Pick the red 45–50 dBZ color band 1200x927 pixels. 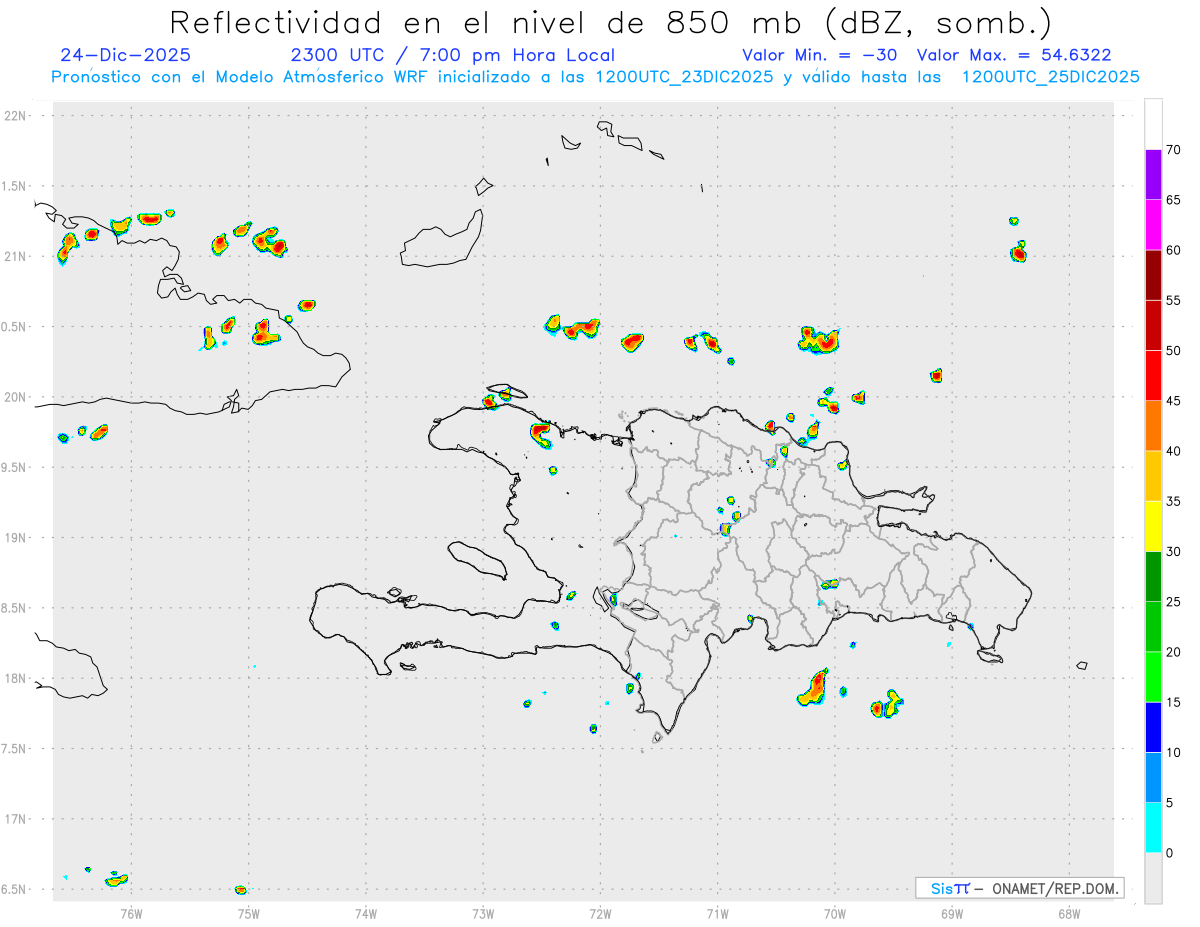1153,376
